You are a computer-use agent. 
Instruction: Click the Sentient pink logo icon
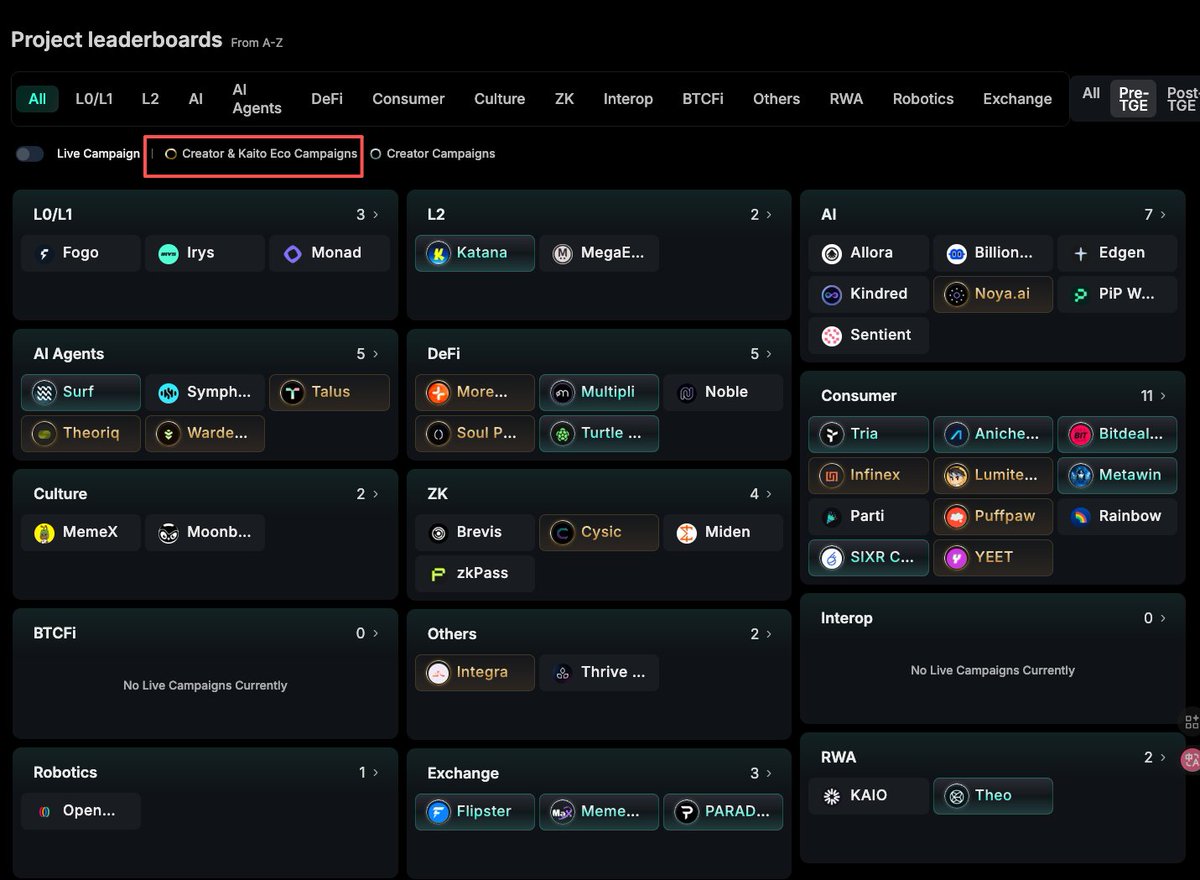point(832,336)
